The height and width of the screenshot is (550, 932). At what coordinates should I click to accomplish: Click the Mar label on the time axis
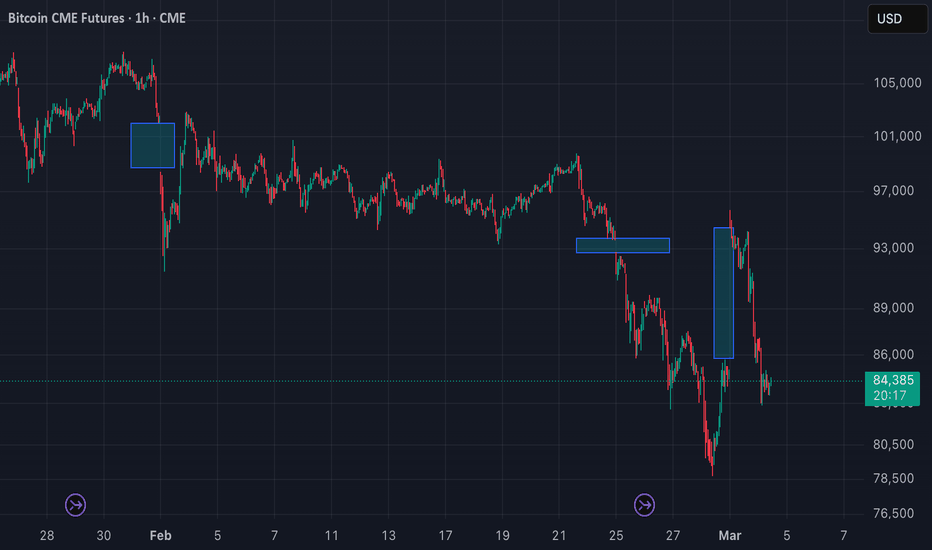730,536
